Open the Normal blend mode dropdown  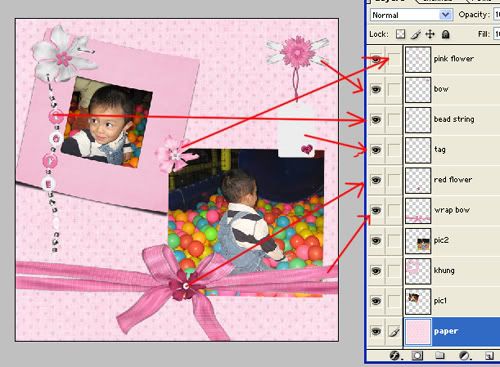411,15
